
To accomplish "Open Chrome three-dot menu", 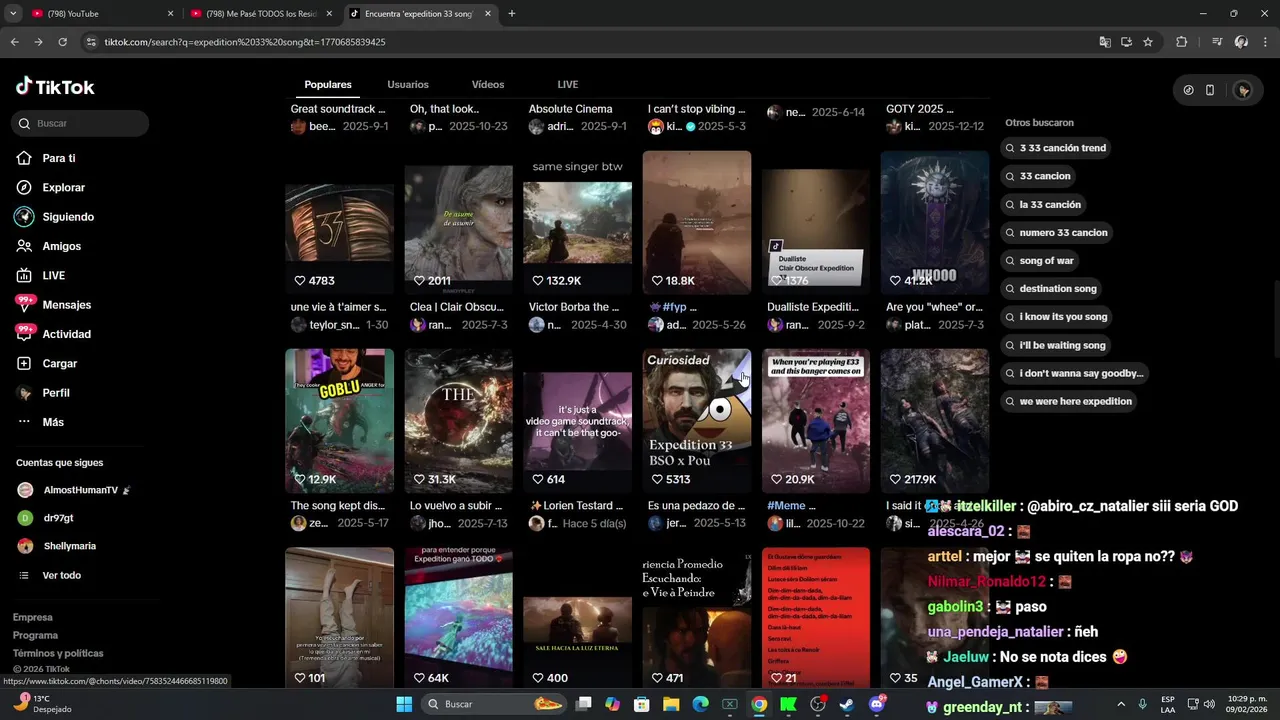I will point(1265,42).
